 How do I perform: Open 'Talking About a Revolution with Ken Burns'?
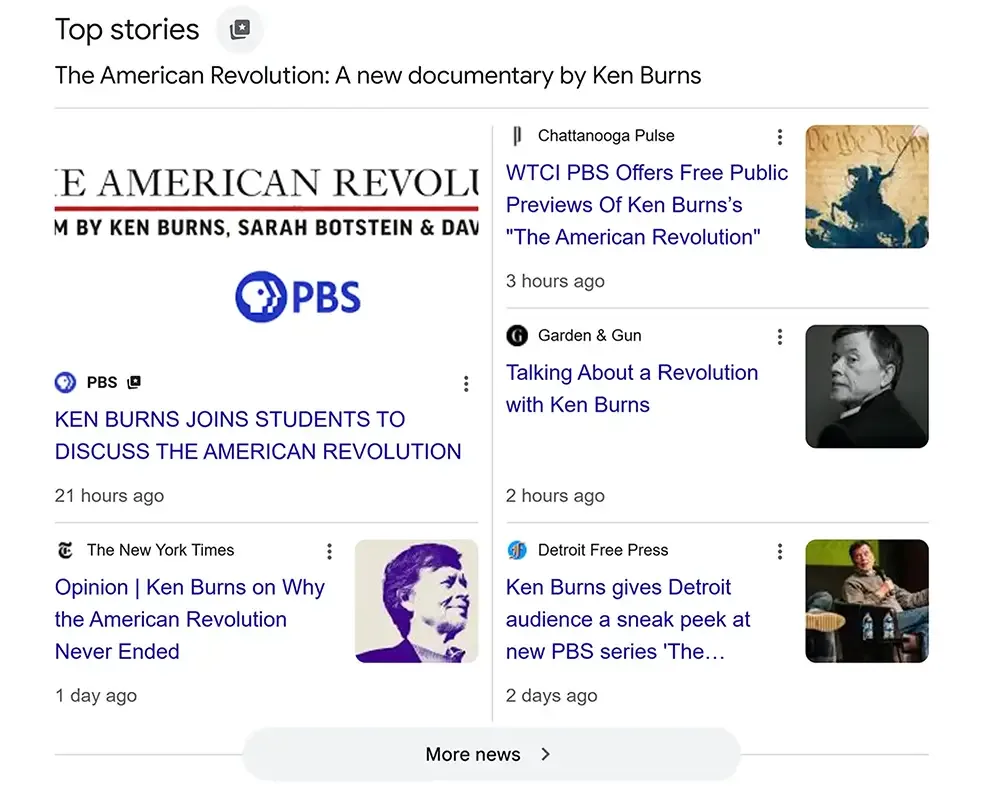coord(631,388)
